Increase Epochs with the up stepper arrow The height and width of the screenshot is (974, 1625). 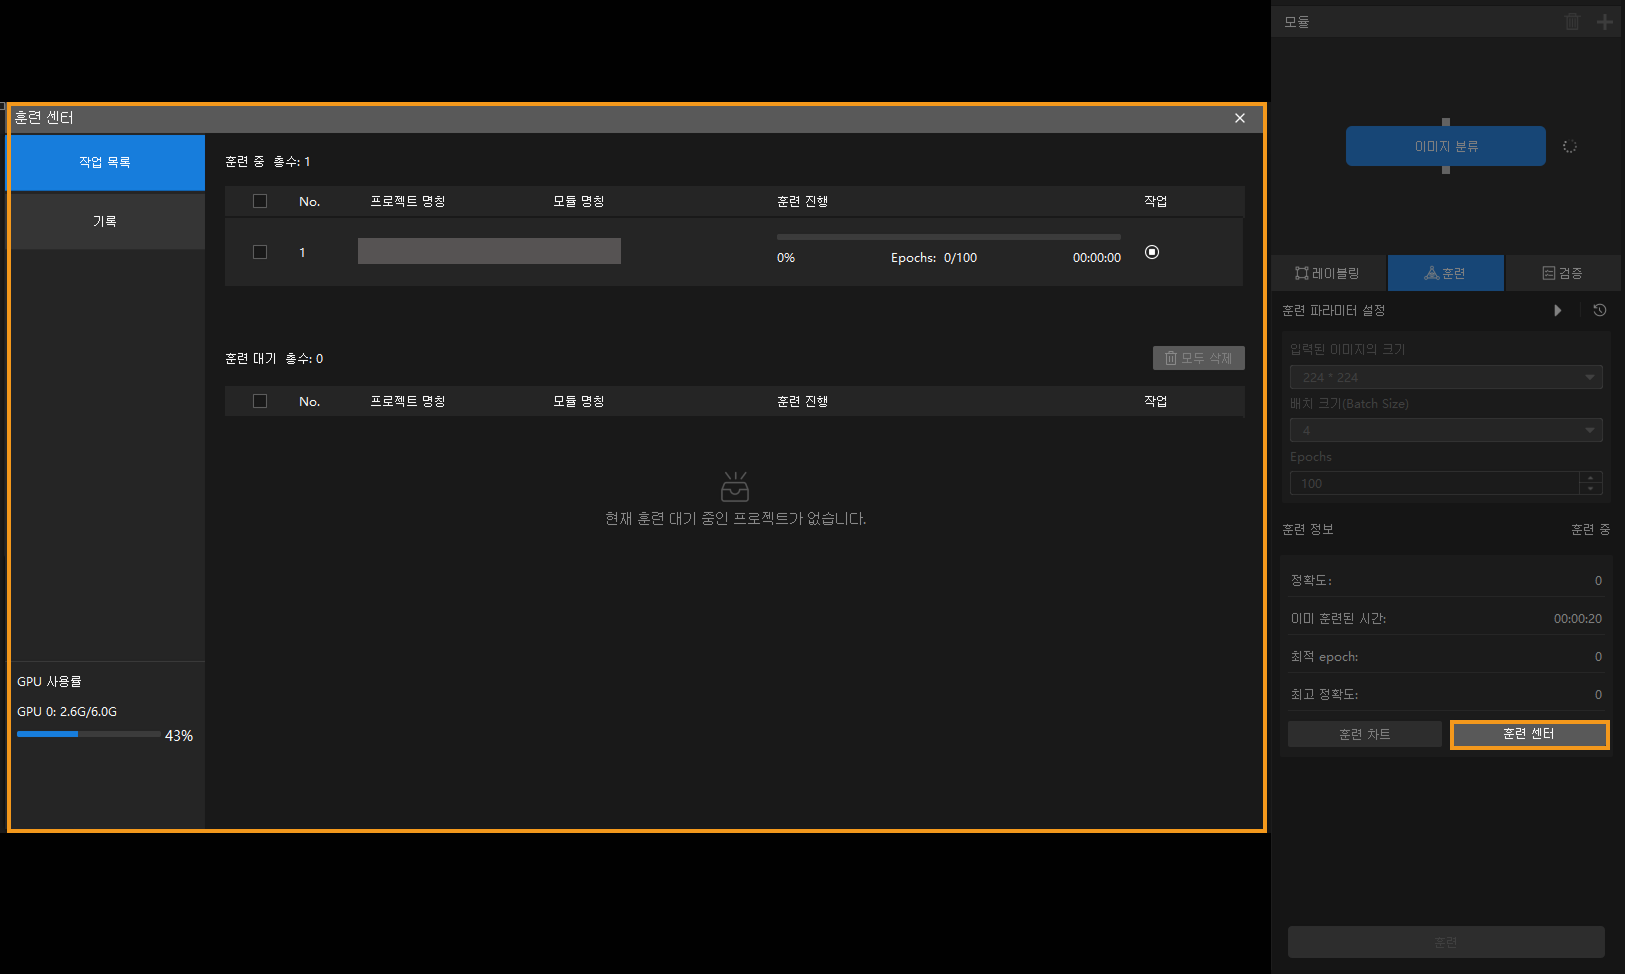[1591, 477]
